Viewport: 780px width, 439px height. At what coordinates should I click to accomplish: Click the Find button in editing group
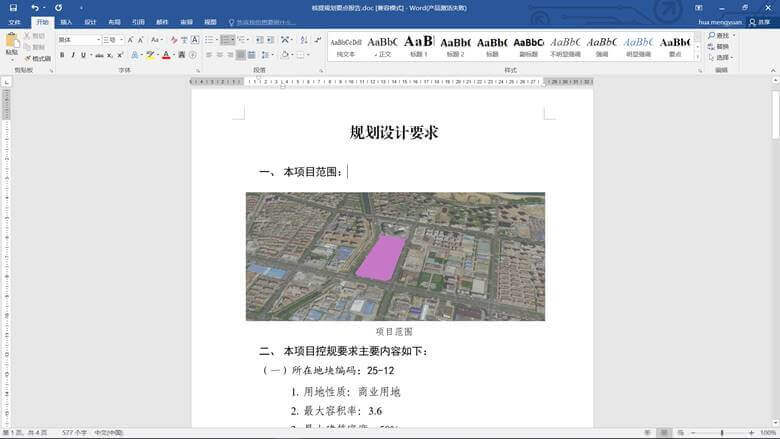(x=721, y=35)
